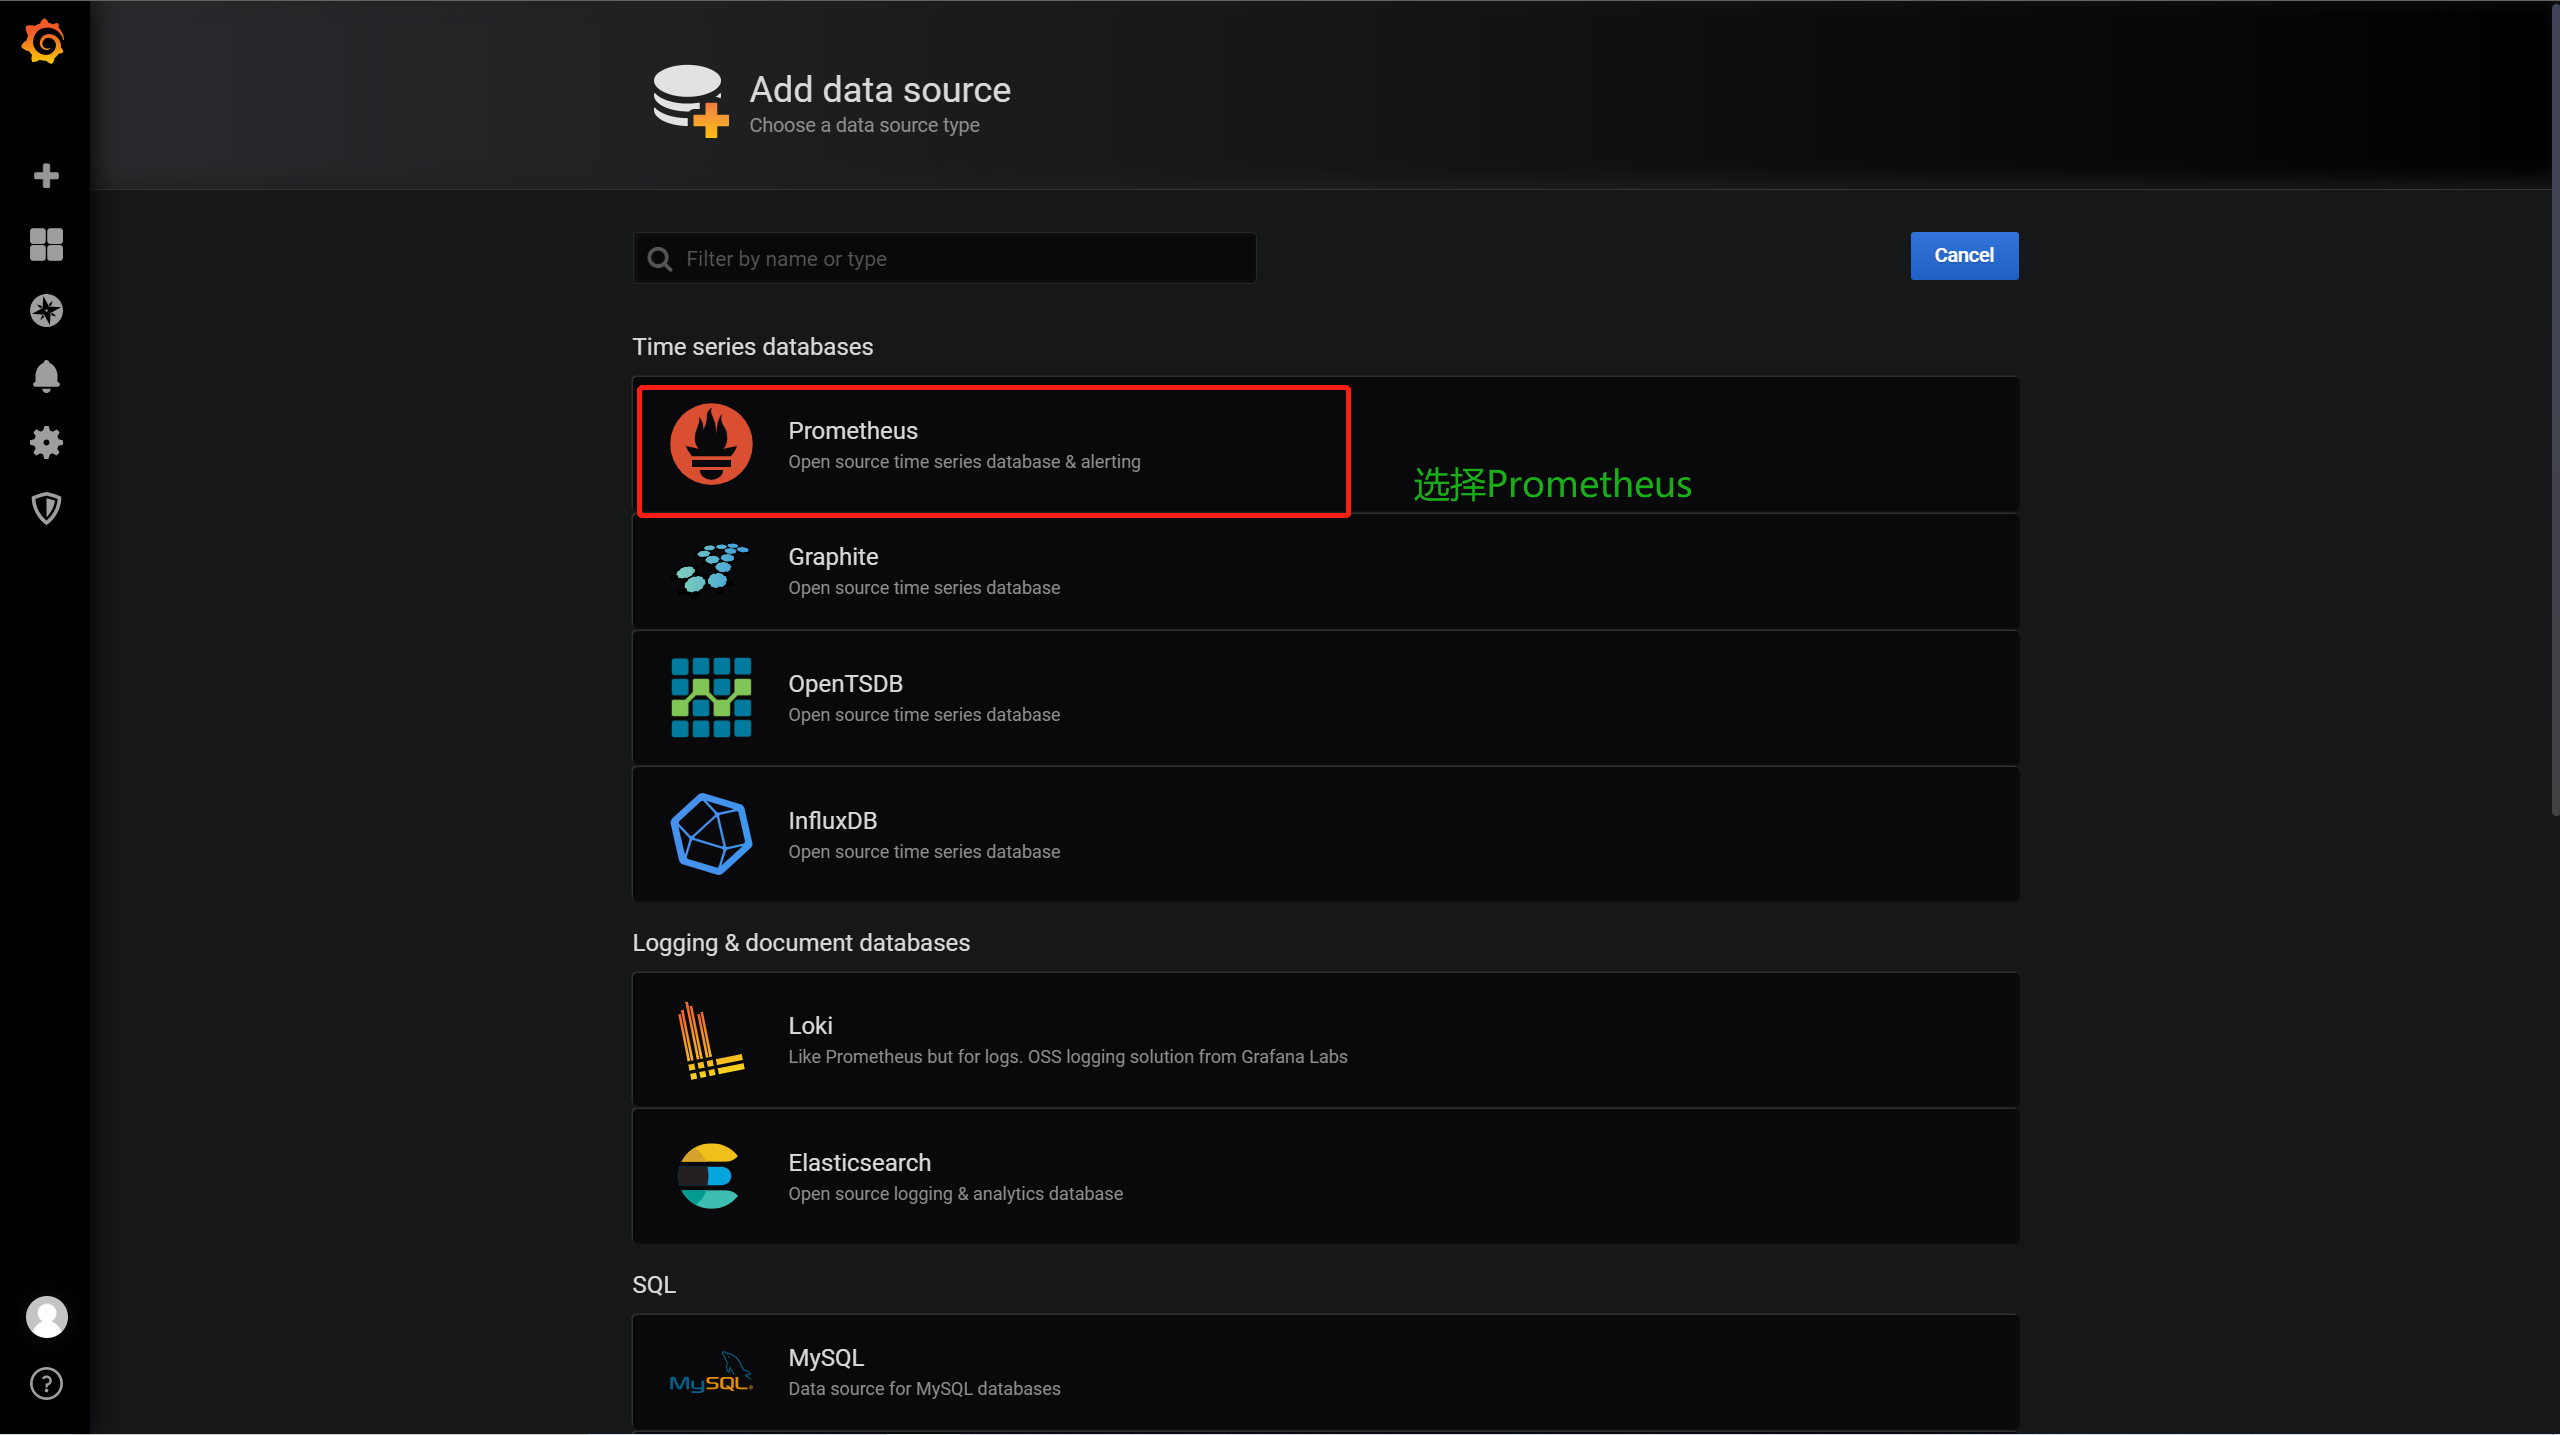
Task: Click the InfluxDB logo icon
Action: tap(711, 834)
